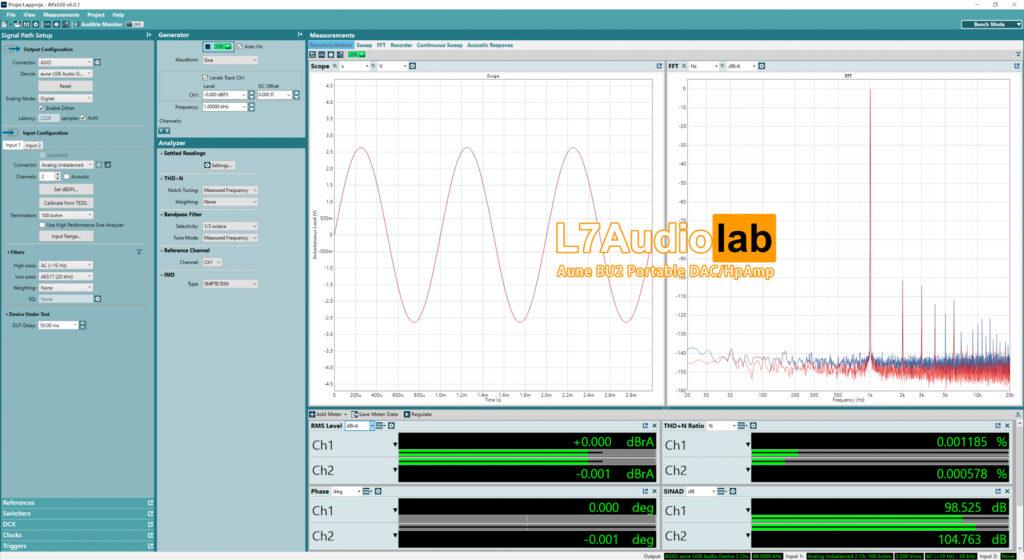This screenshot has height=560, width=1024.
Task: Pop out the Phase meter
Action: [645, 491]
